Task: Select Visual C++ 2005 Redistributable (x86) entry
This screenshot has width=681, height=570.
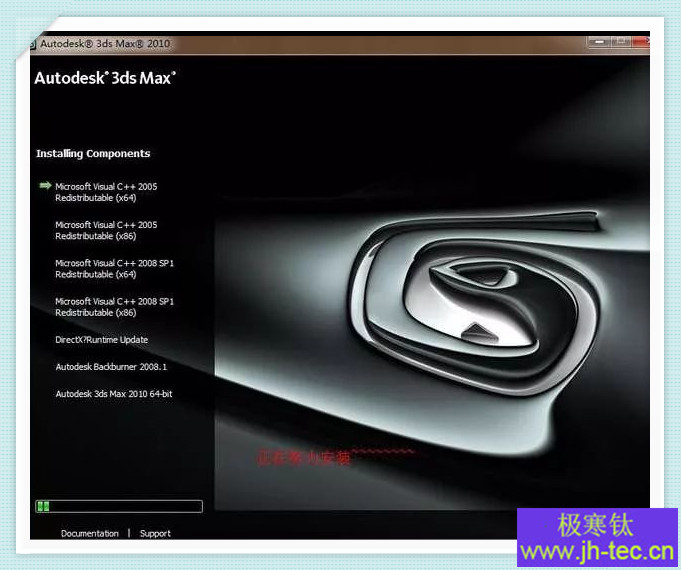Action: pyautogui.click(x=106, y=230)
